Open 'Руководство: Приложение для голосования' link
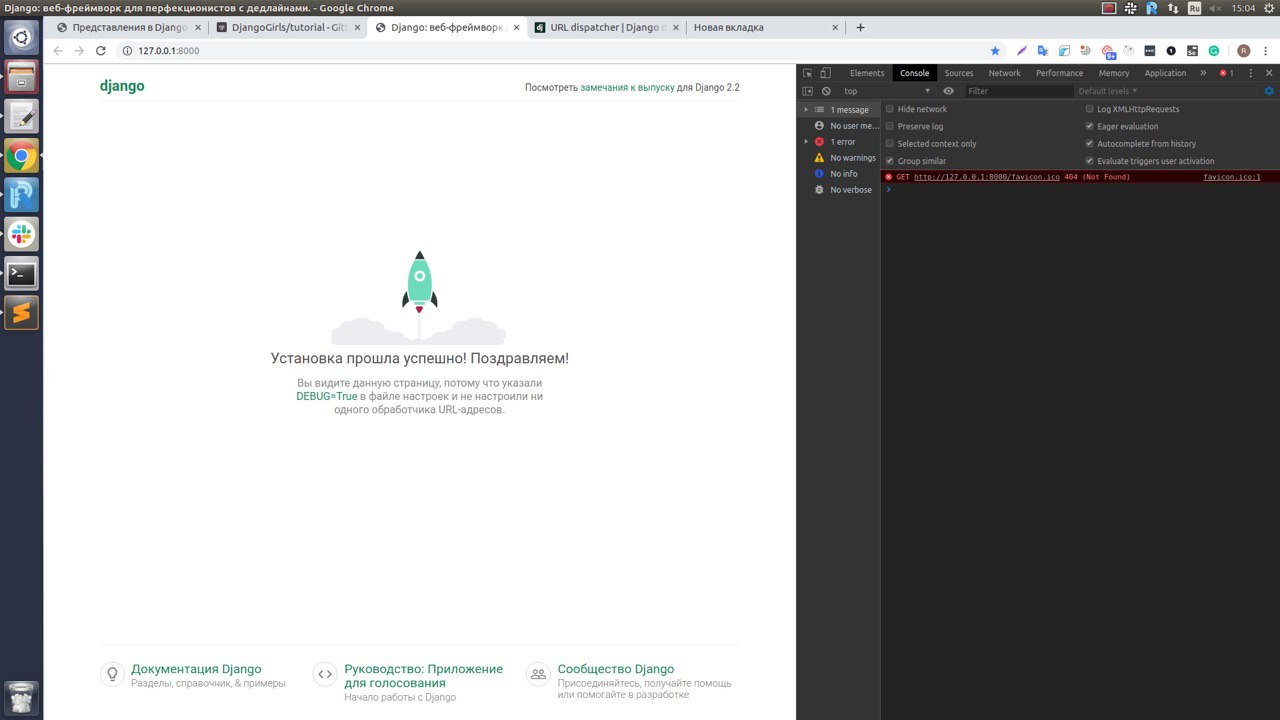Screen dimensions: 1280x720 pyautogui.click(x=423, y=676)
